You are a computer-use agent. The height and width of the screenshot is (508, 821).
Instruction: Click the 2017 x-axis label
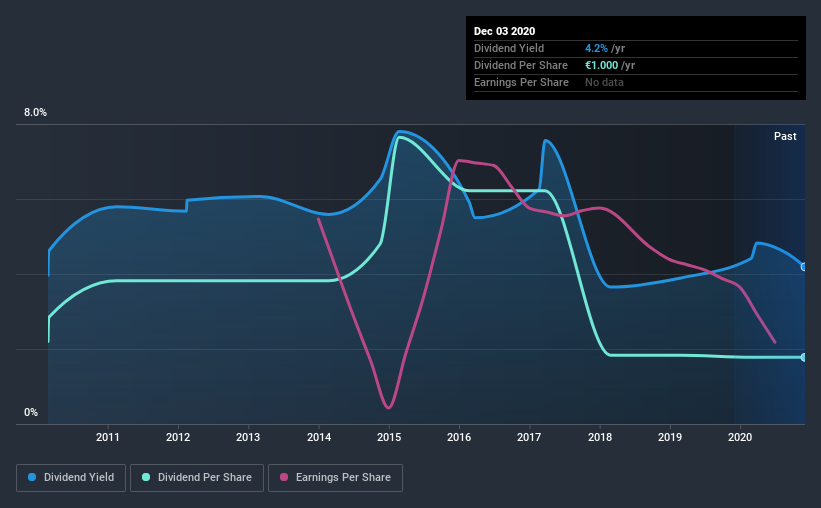coord(529,437)
